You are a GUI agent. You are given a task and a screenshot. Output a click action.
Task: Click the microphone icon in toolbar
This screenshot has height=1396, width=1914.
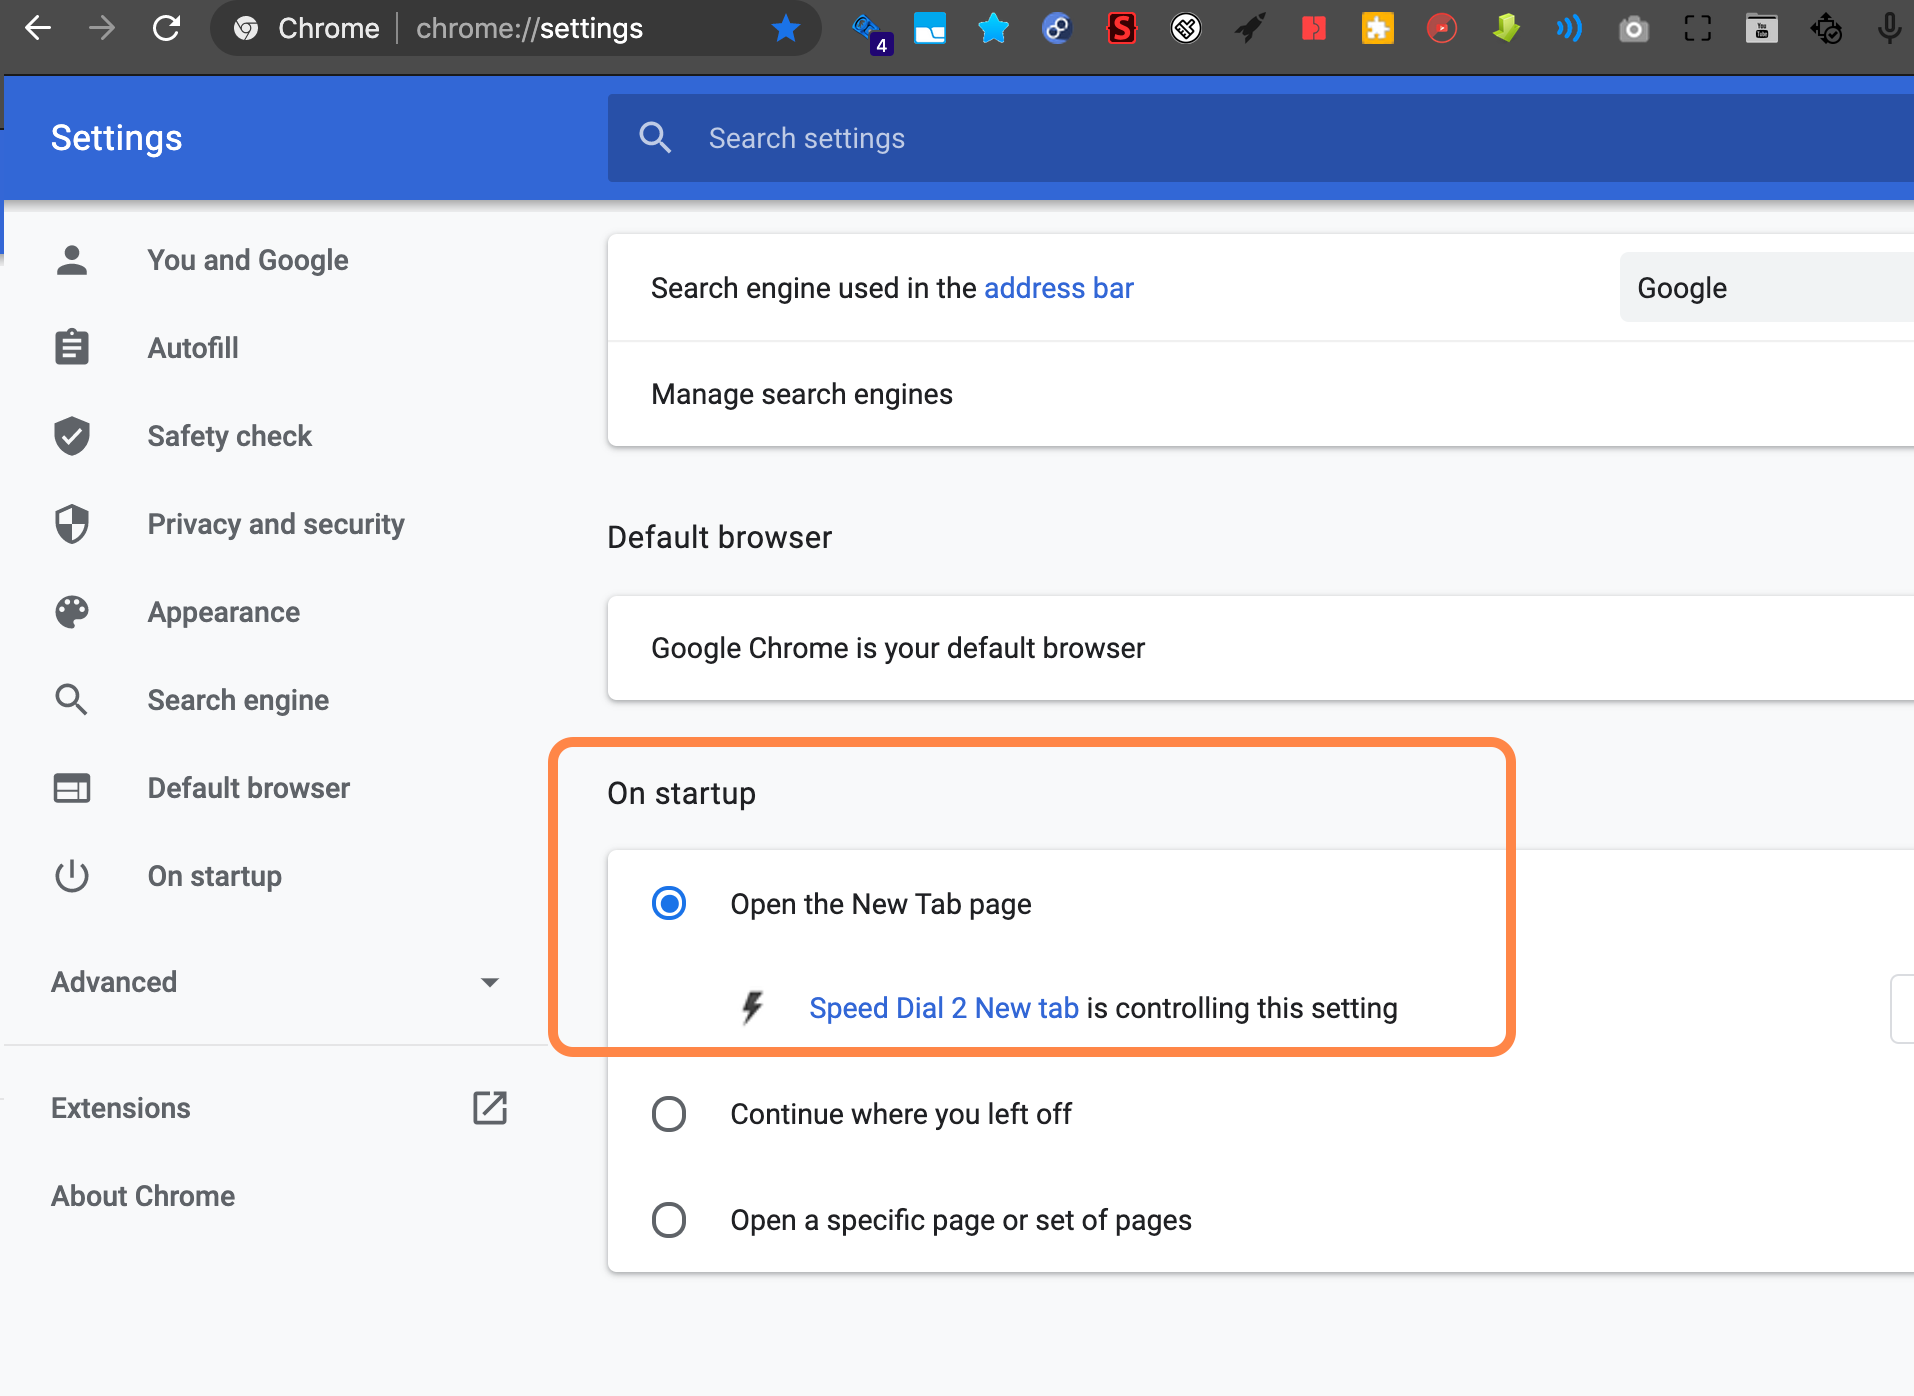pyautogui.click(x=1889, y=28)
